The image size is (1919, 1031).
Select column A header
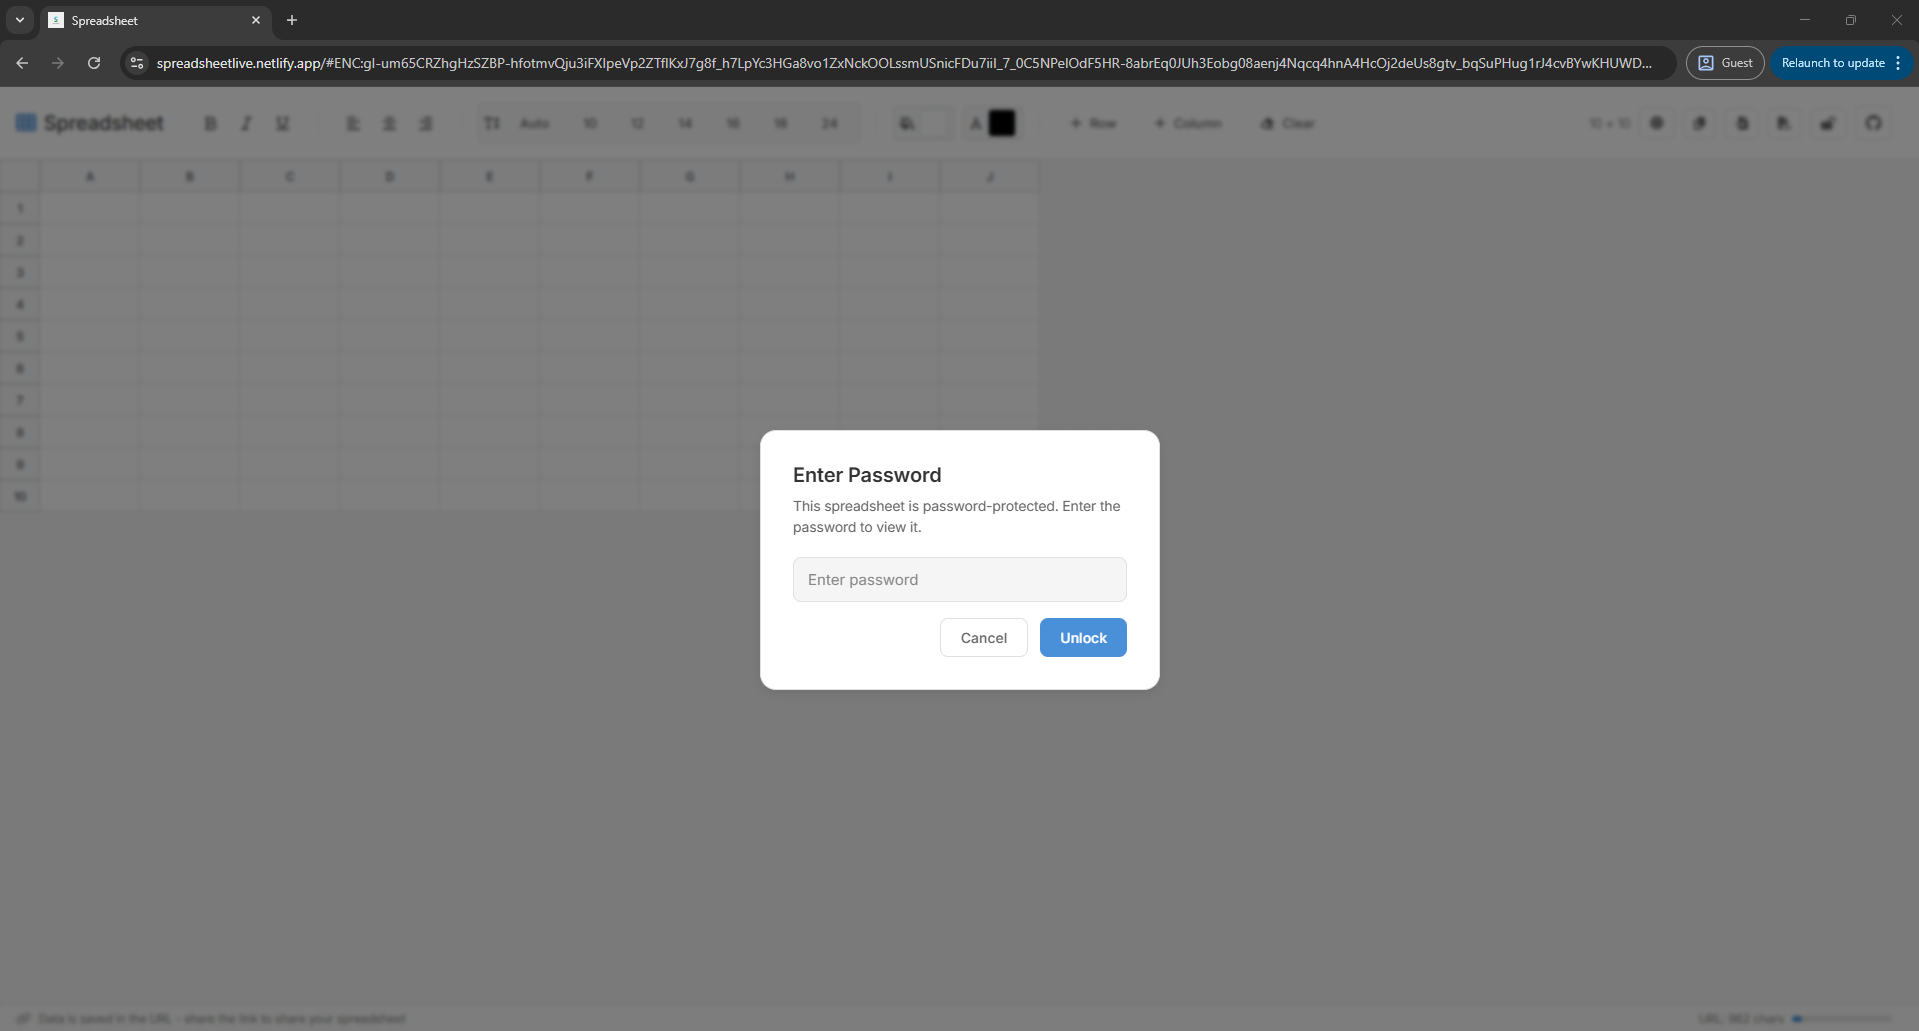90,176
